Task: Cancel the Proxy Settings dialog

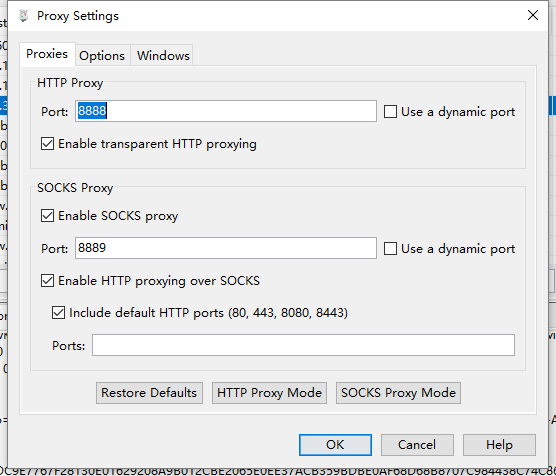Action: click(417, 445)
